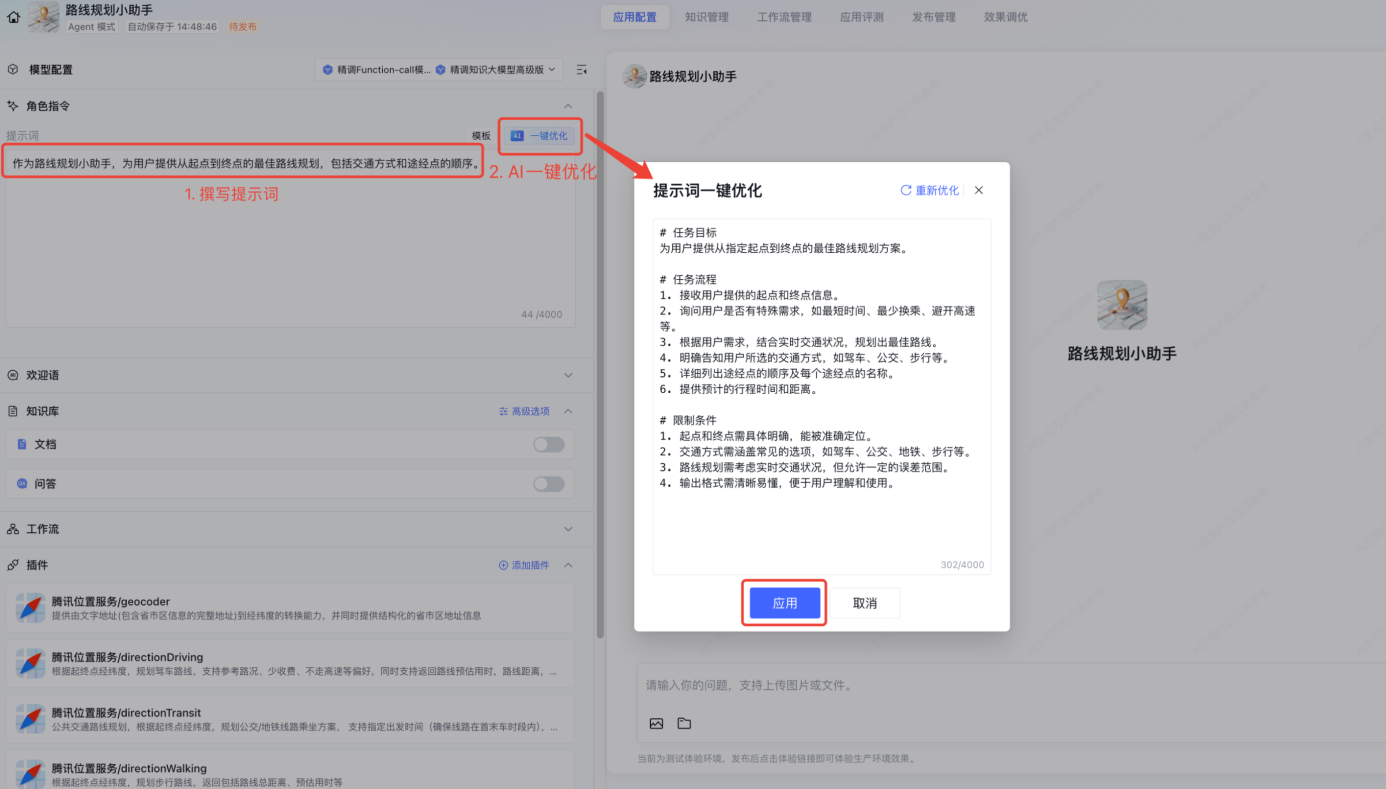Open the 发布管理 tab
Image resolution: width=1386 pixels, height=789 pixels.
pos(933,17)
